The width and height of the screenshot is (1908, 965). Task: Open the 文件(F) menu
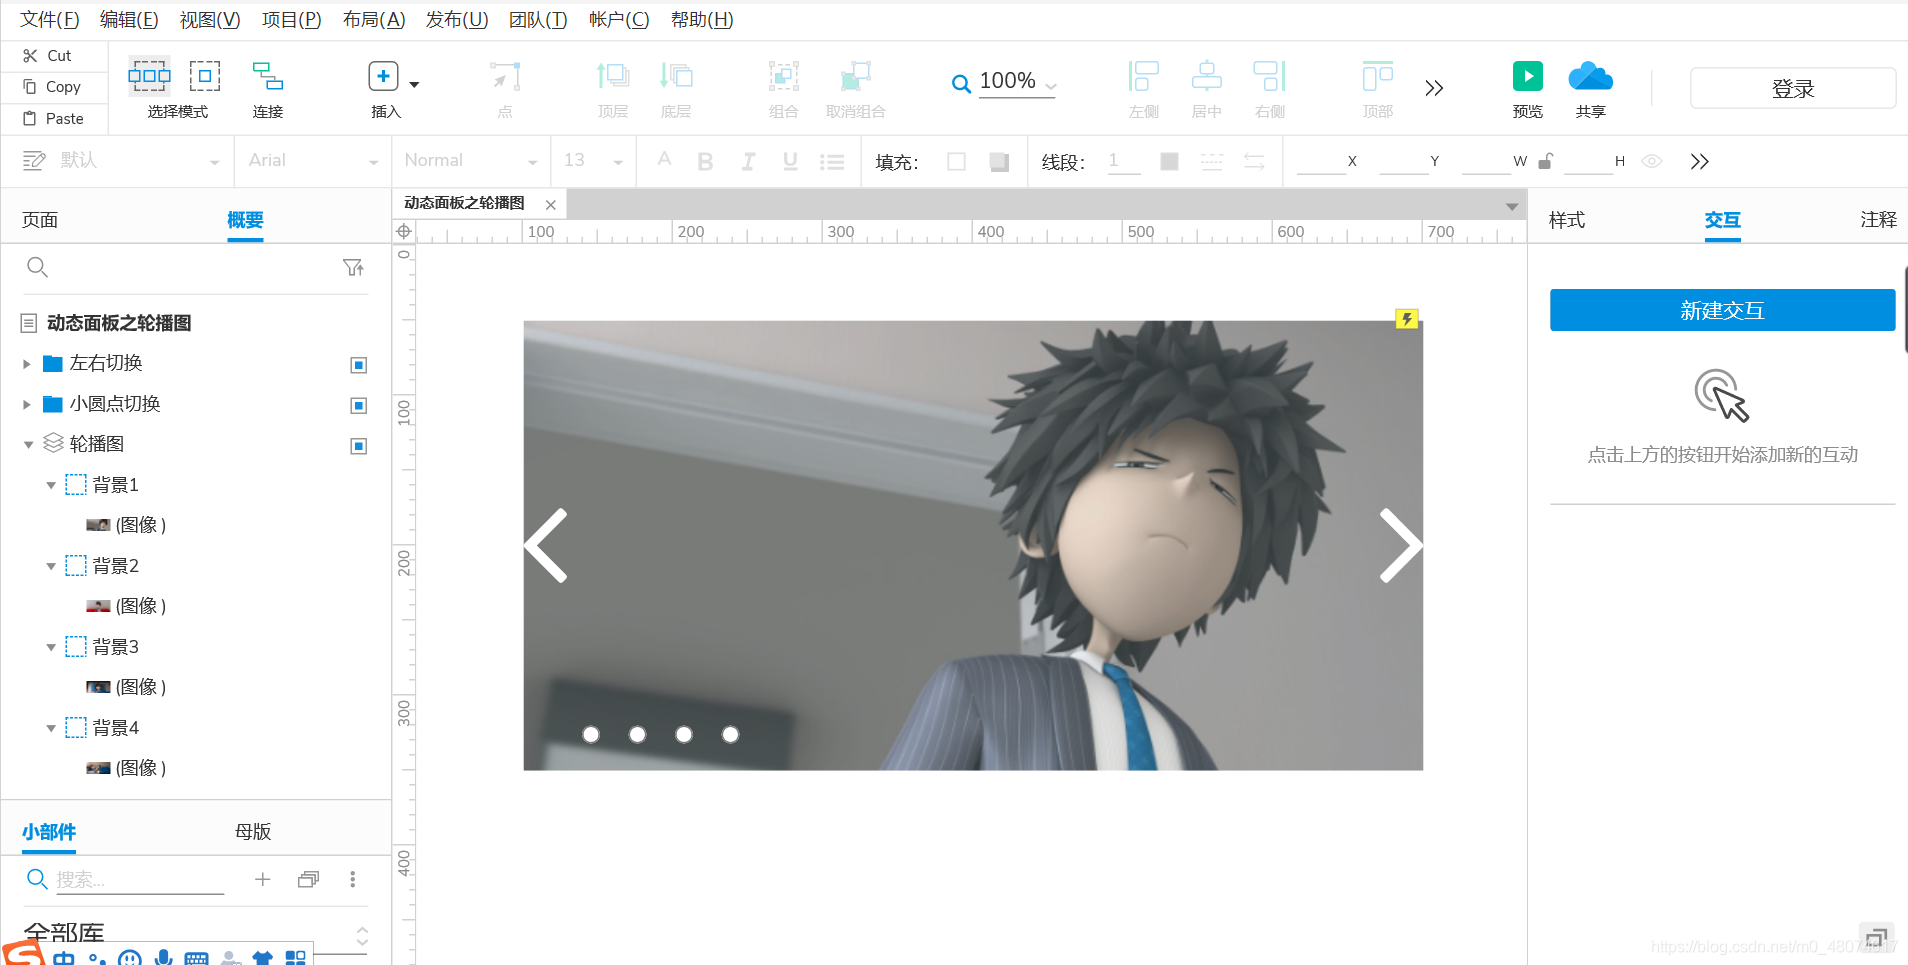pyautogui.click(x=50, y=19)
